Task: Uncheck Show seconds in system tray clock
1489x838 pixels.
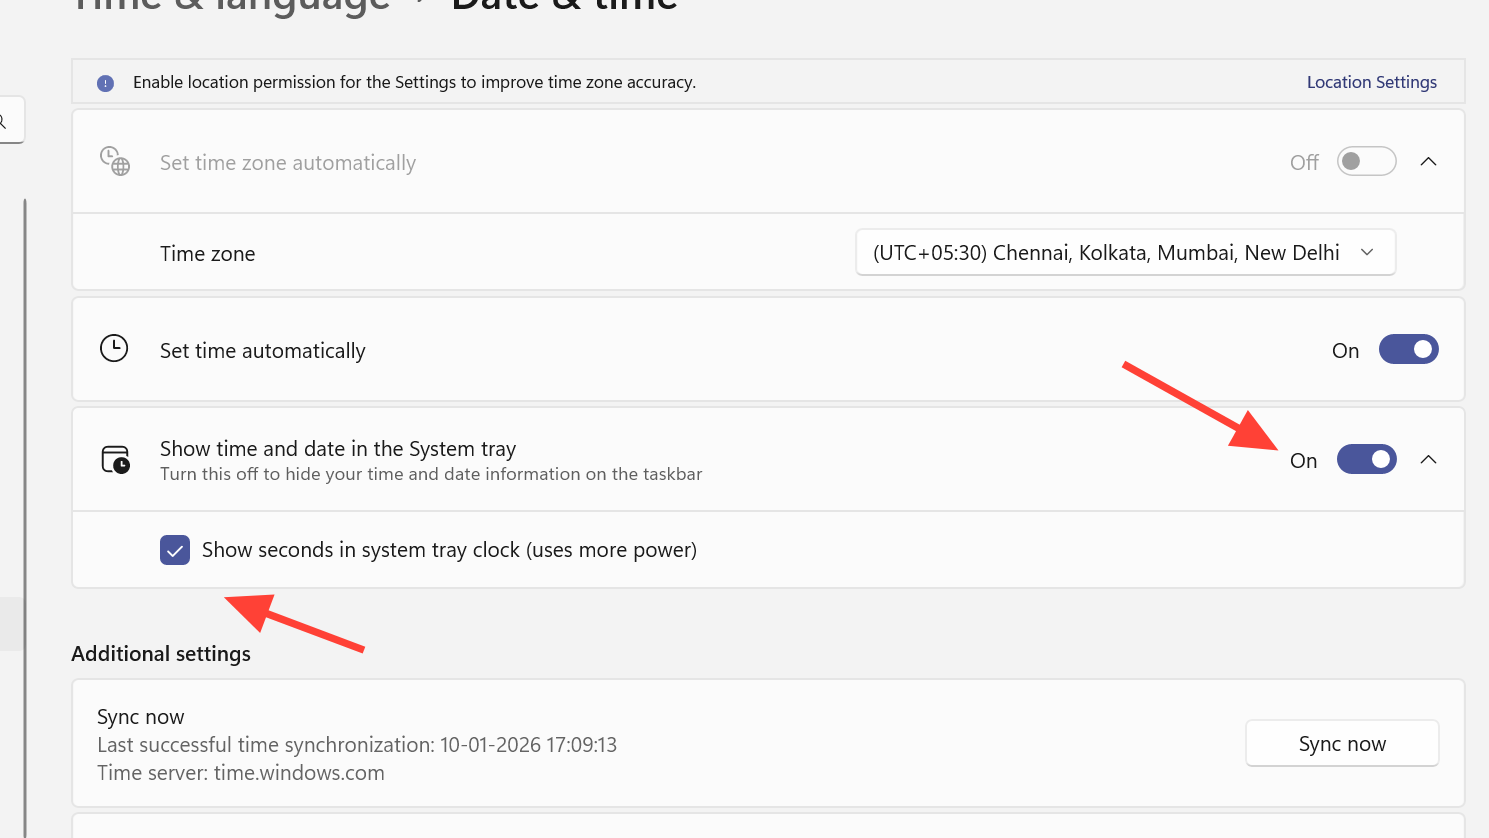Action: 175,550
